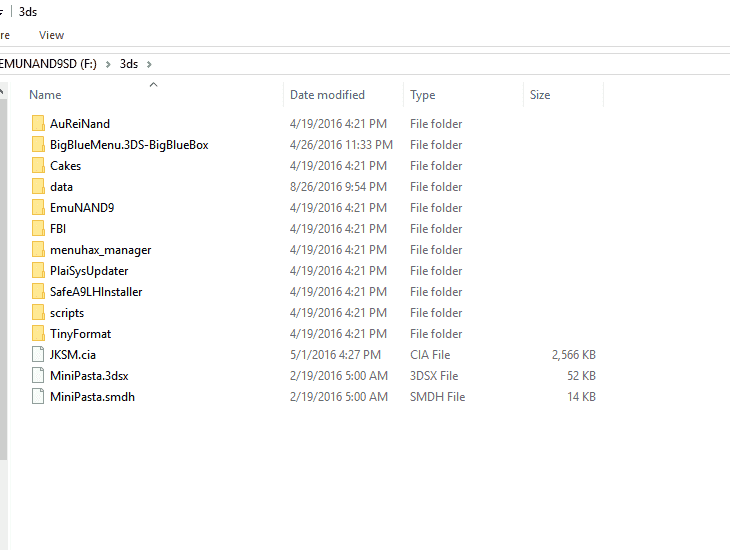Click the TinyFormat folder icon
730x550 pixels.
(x=38, y=333)
